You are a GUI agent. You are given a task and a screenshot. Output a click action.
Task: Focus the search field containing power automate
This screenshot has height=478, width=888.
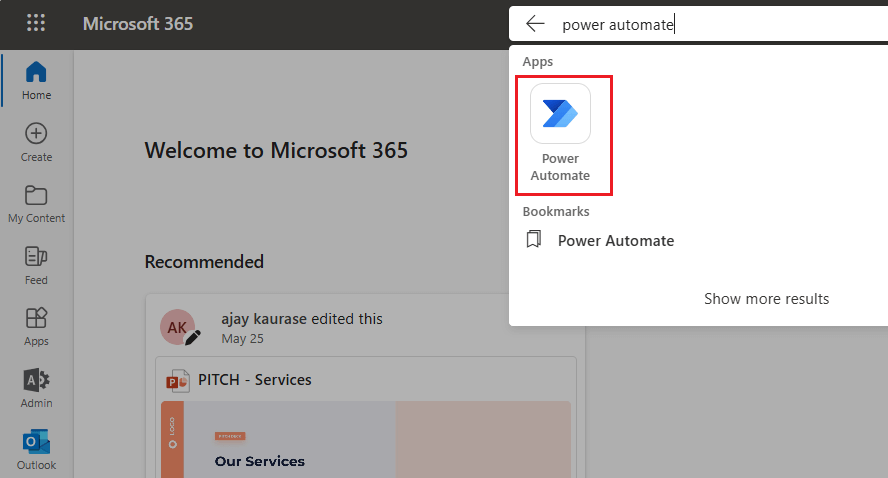click(700, 24)
